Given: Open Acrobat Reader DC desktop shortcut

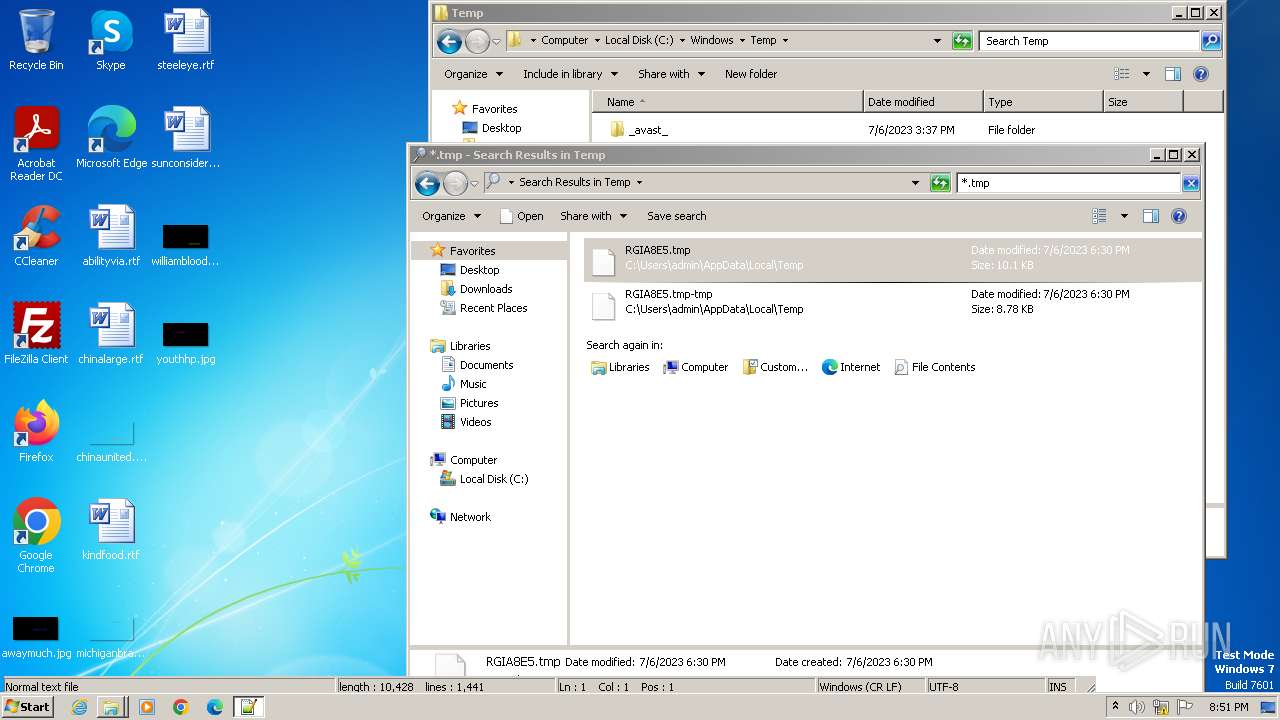Looking at the screenshot, I should 36,144.
